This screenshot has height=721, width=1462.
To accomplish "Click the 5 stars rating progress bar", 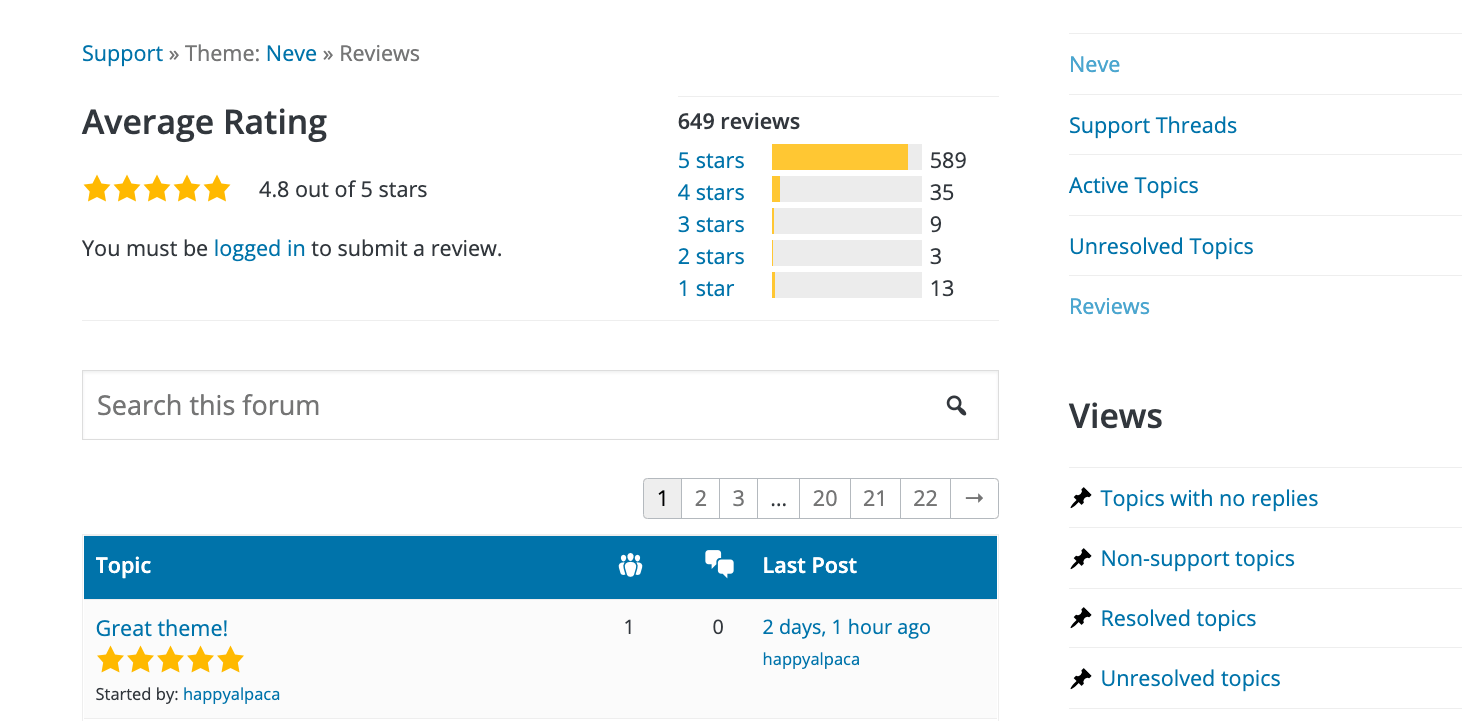I will pyautogui.click(x=845, y=157).
